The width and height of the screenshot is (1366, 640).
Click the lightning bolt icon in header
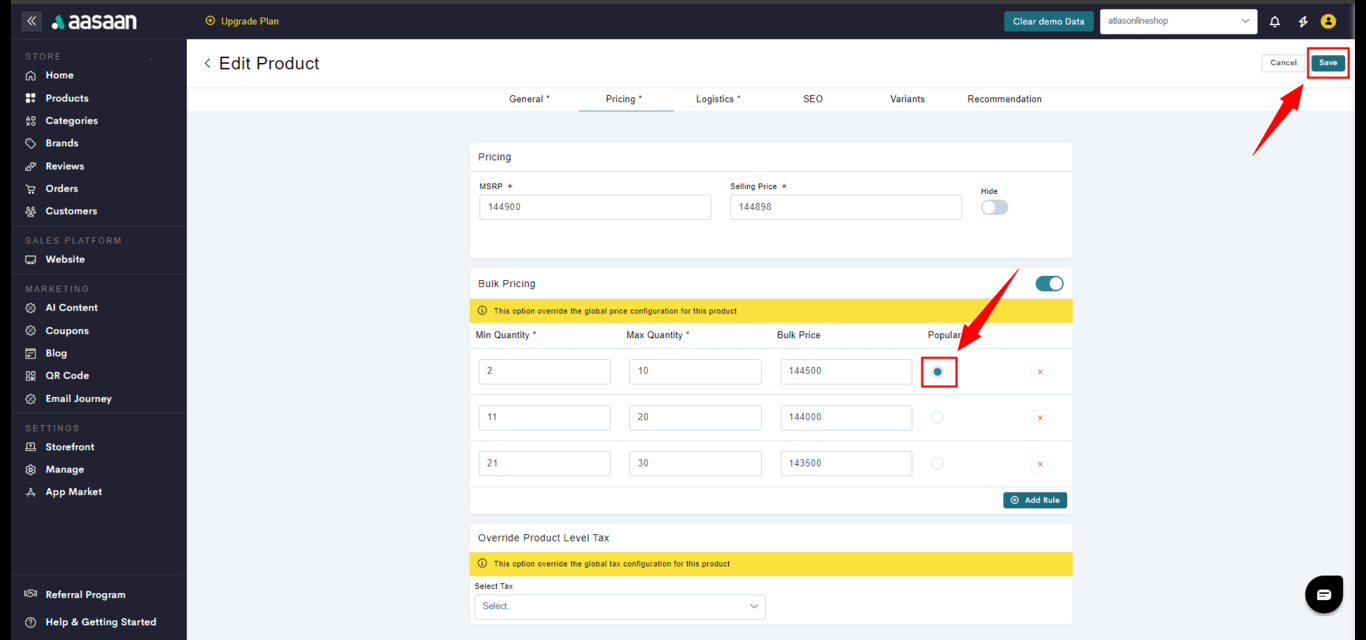point(1302,21)
